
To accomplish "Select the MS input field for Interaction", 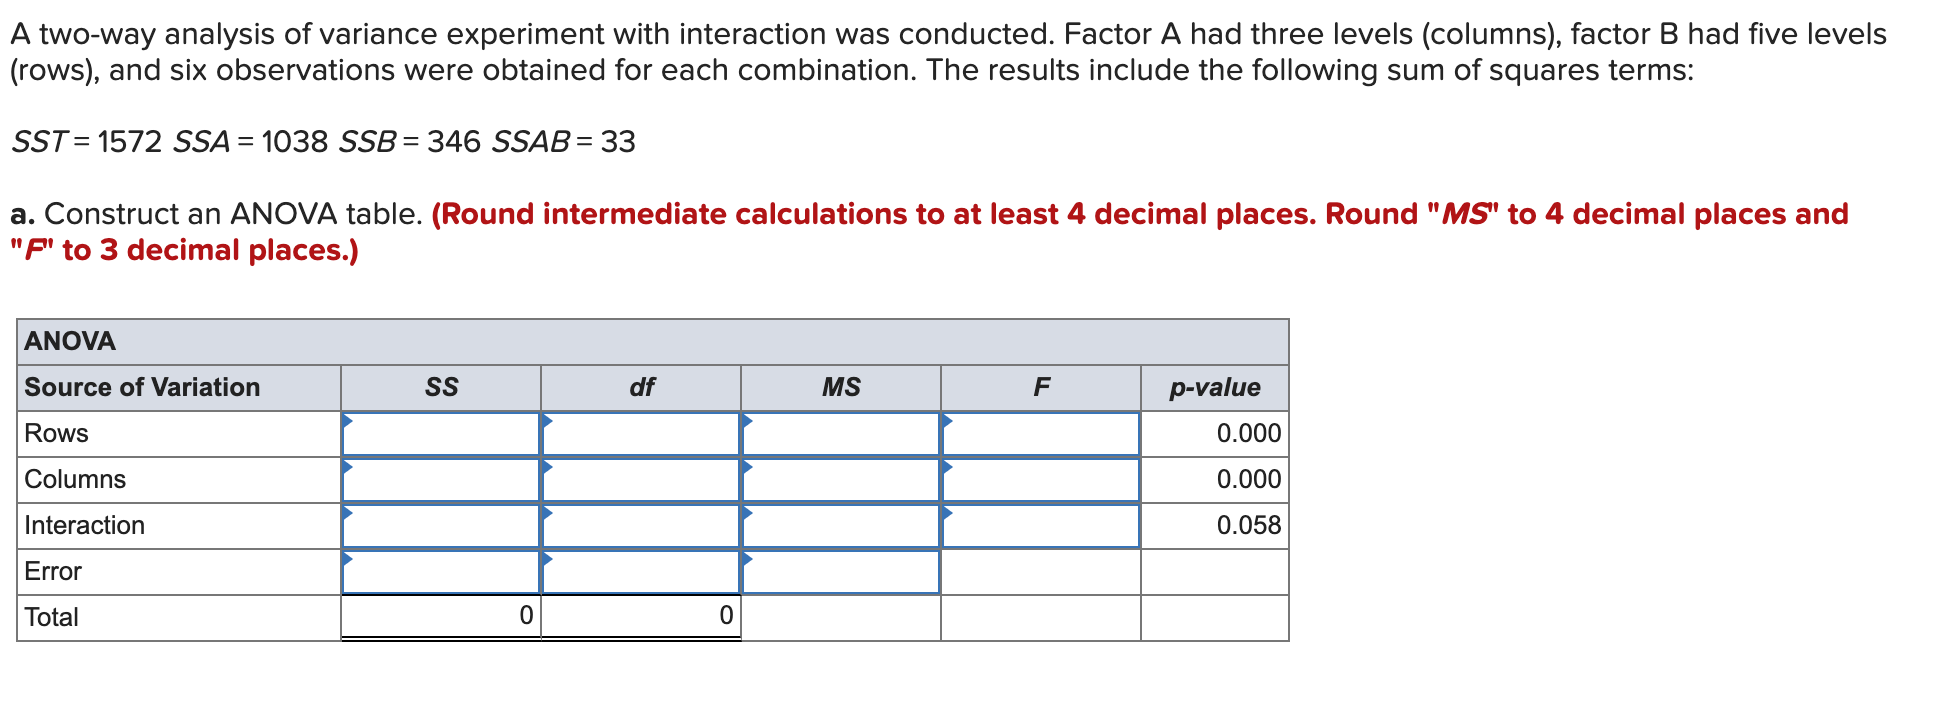I will (x=841, y=525).
